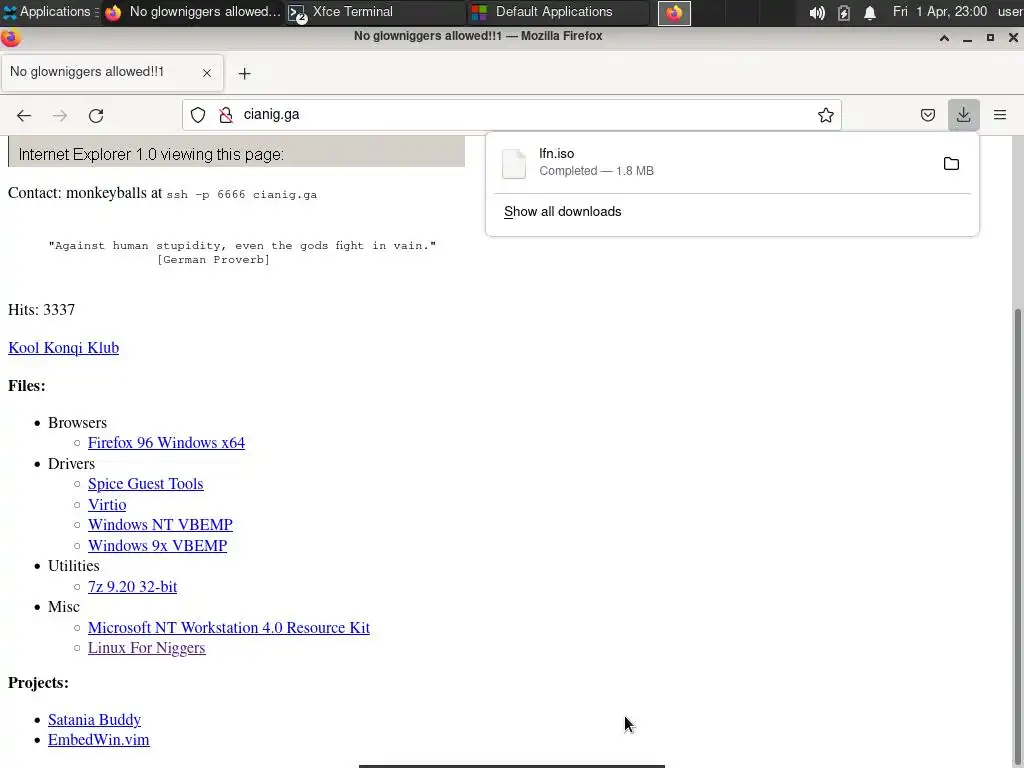The image size is (1024, 768).
Task: Select the only open Firefox tab
Action: tap(112, 72)
